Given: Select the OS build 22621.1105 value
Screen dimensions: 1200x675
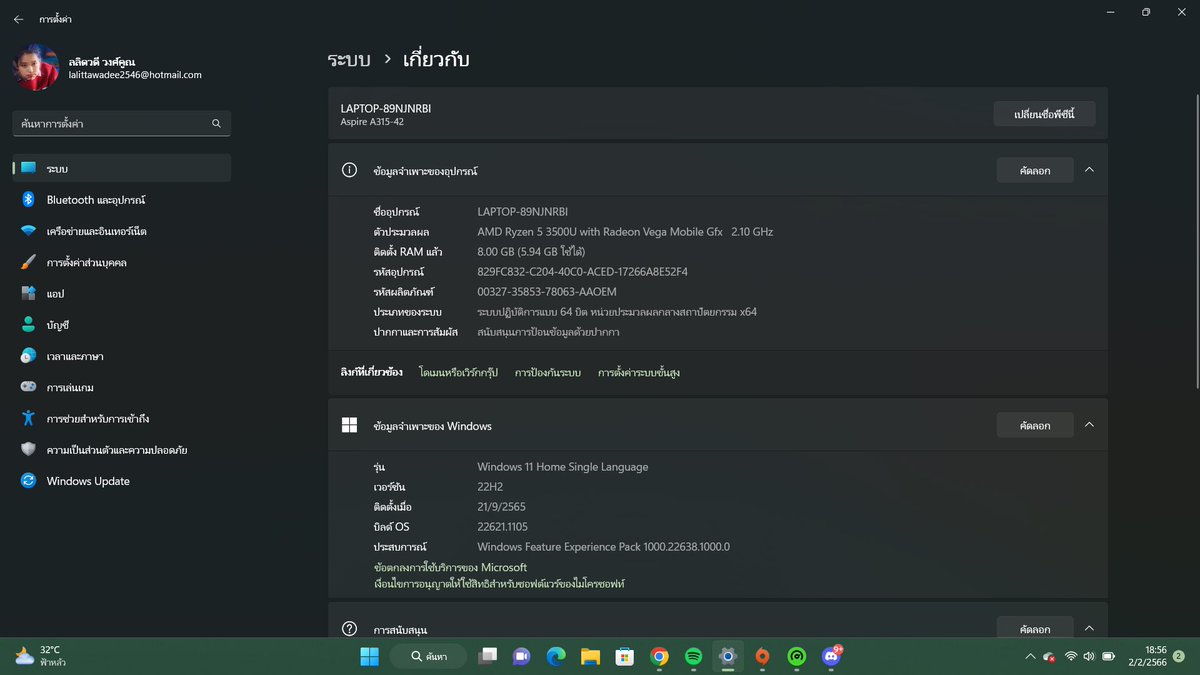Looking at the screenshot, I should click(x=502, y=527).
